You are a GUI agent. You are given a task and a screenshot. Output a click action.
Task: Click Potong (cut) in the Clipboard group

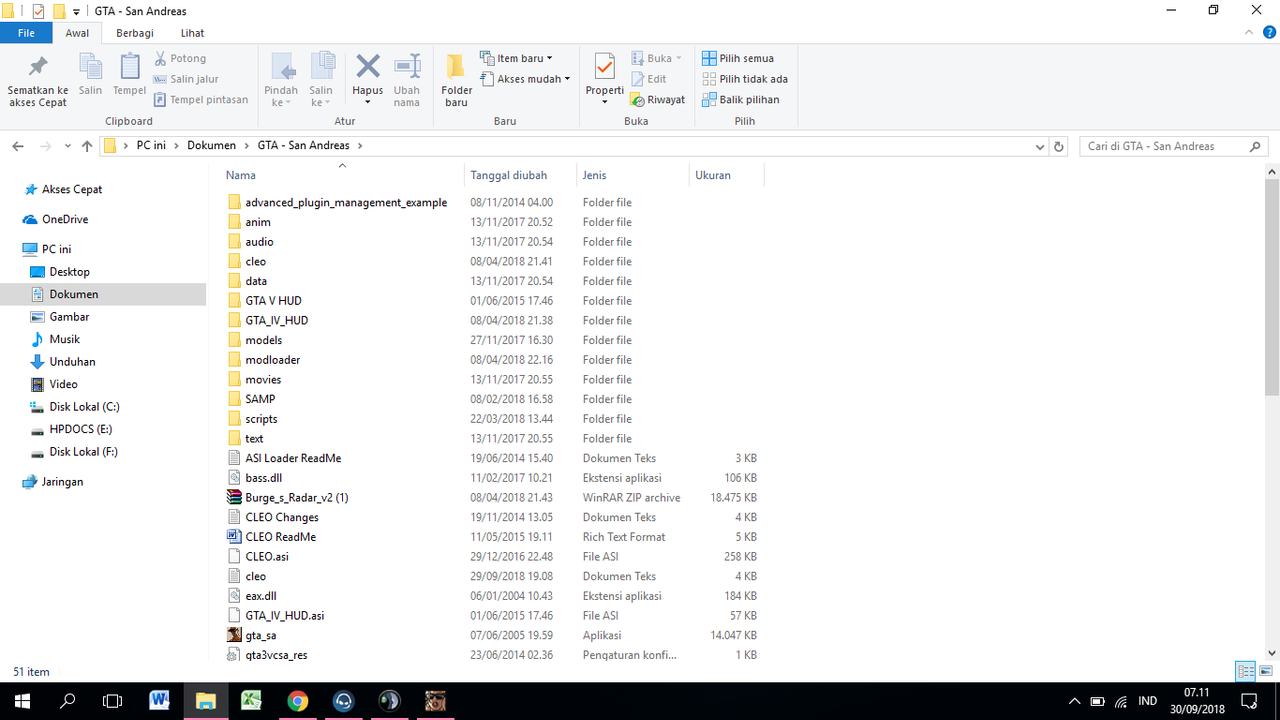tap(180, 58)
